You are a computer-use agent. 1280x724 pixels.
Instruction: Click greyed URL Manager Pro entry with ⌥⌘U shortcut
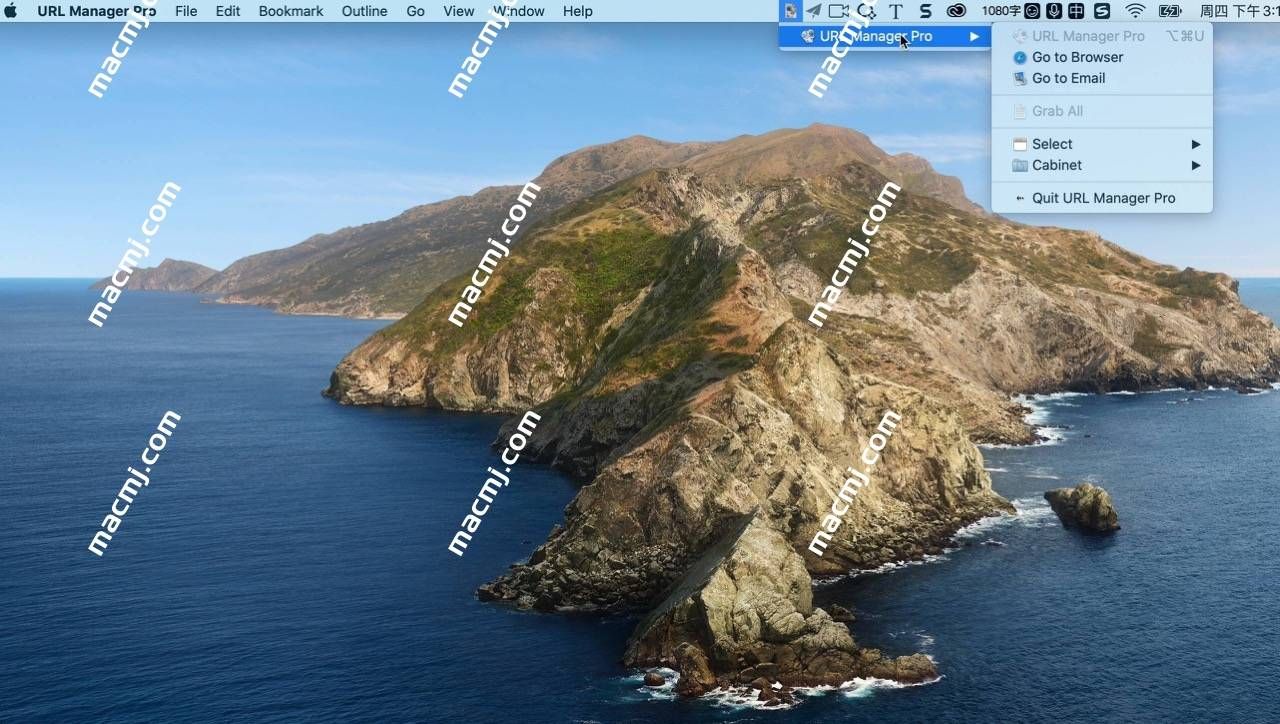click(x=1102, y=36)
